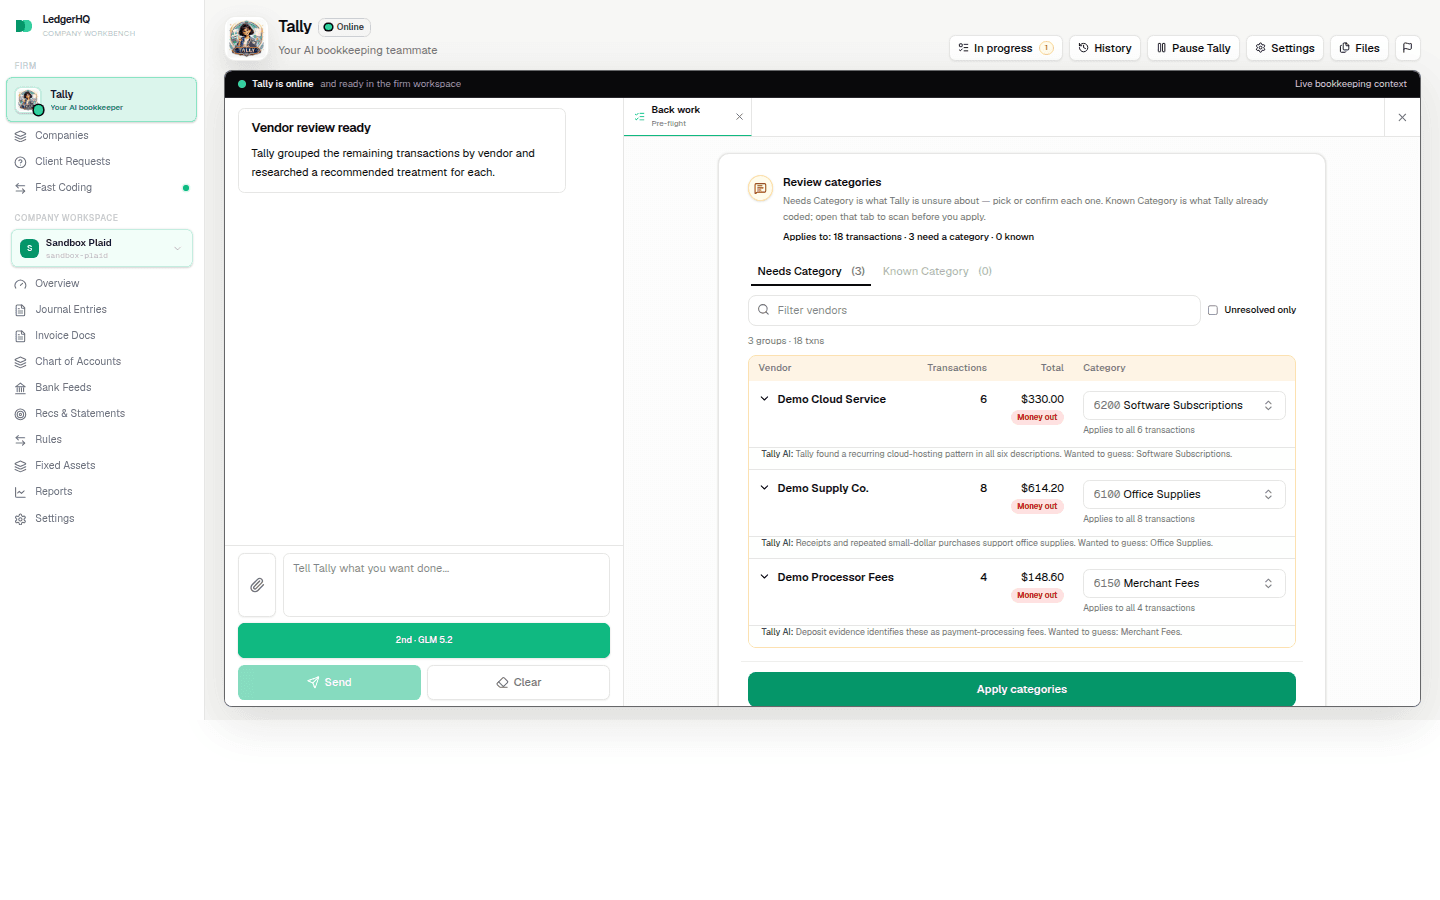Close the right side panel
The height and width of the screenshot is (900, 1440).
(1402, 118)
